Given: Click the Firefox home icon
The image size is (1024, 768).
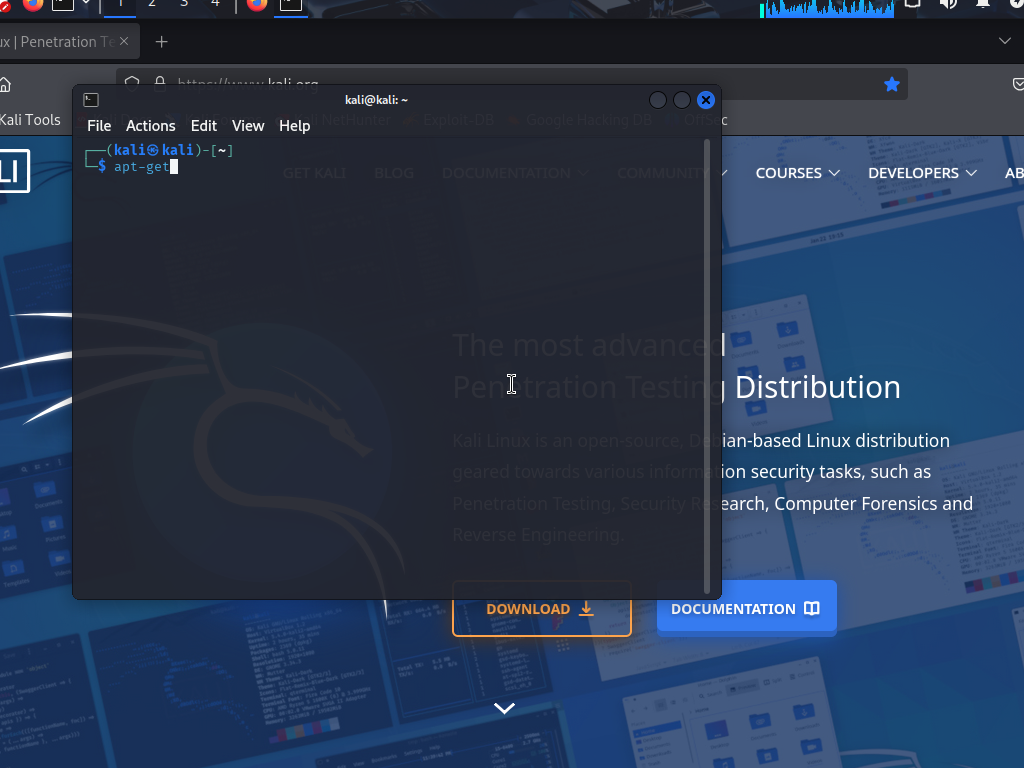Looking at the screenshot, I should point(5,85).
